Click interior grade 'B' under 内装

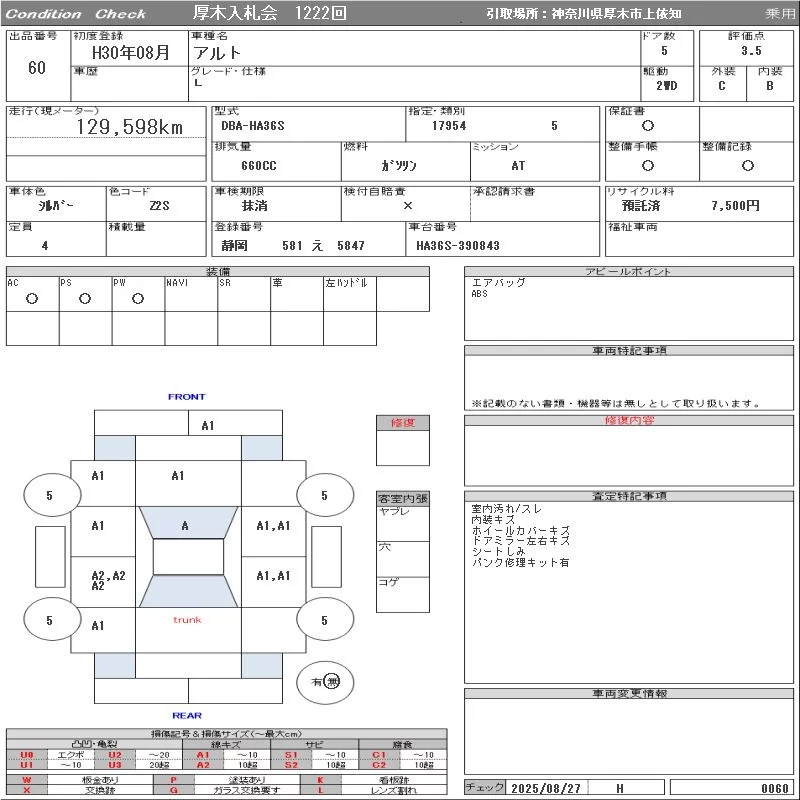(769, 86)
